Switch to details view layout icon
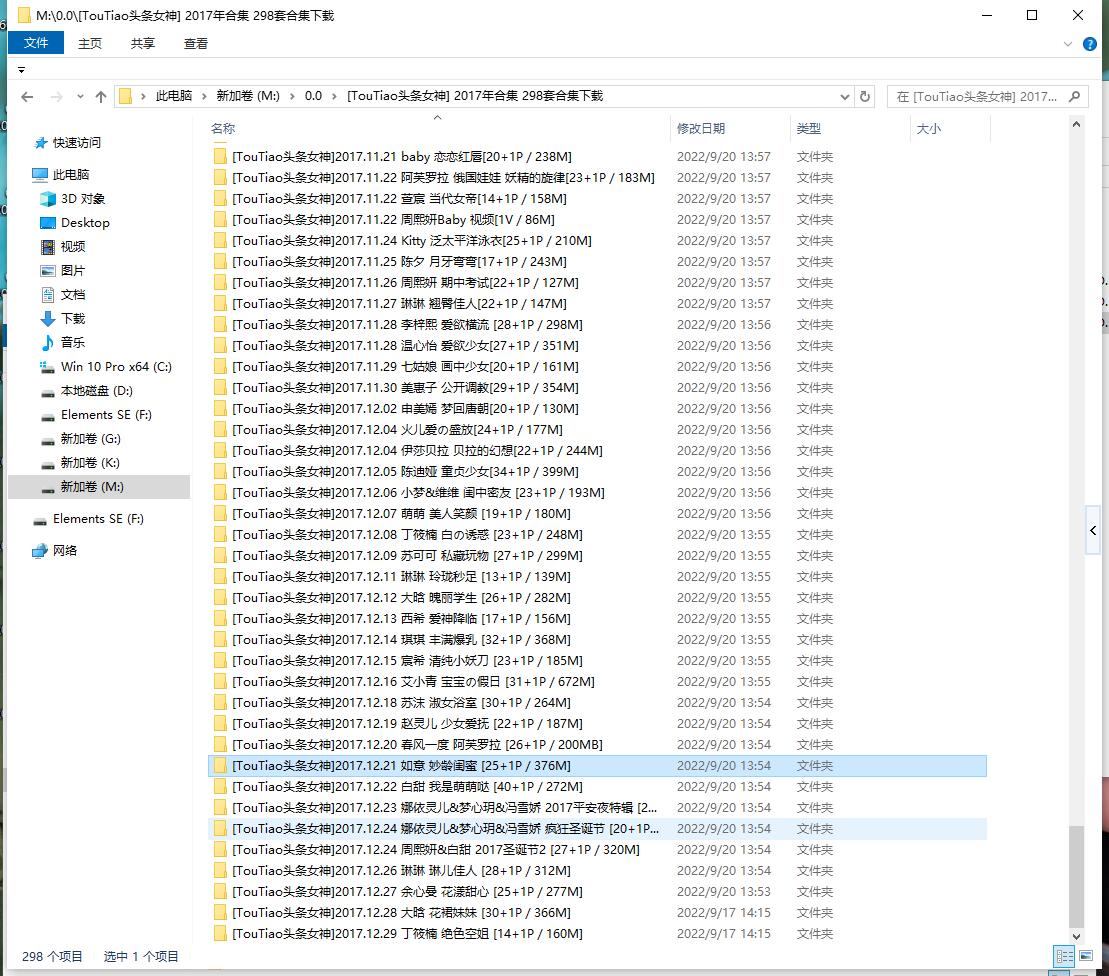Screen dimensions: 1109x976 [x=1064, y=957]
